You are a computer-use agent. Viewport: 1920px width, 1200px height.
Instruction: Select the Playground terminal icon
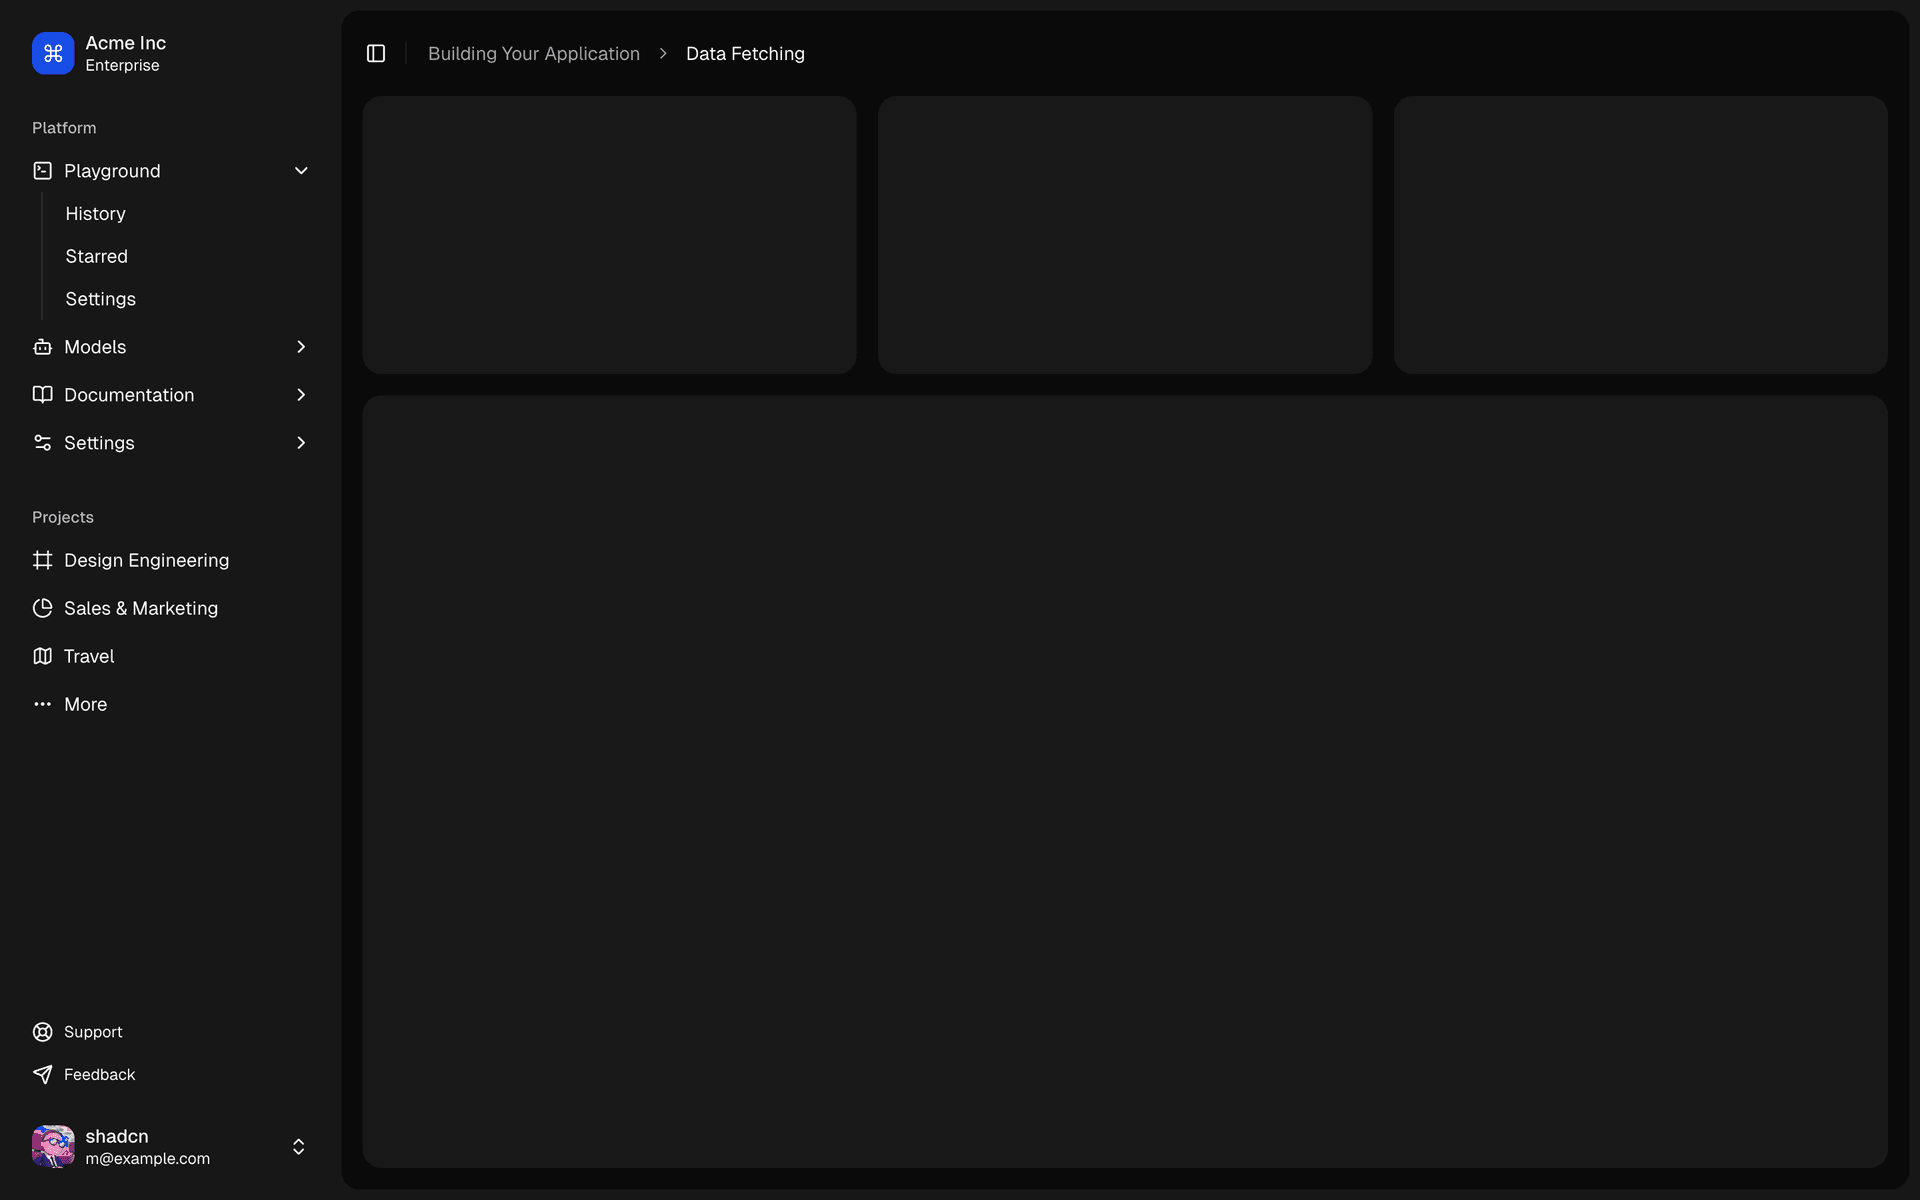coord(42,170)
